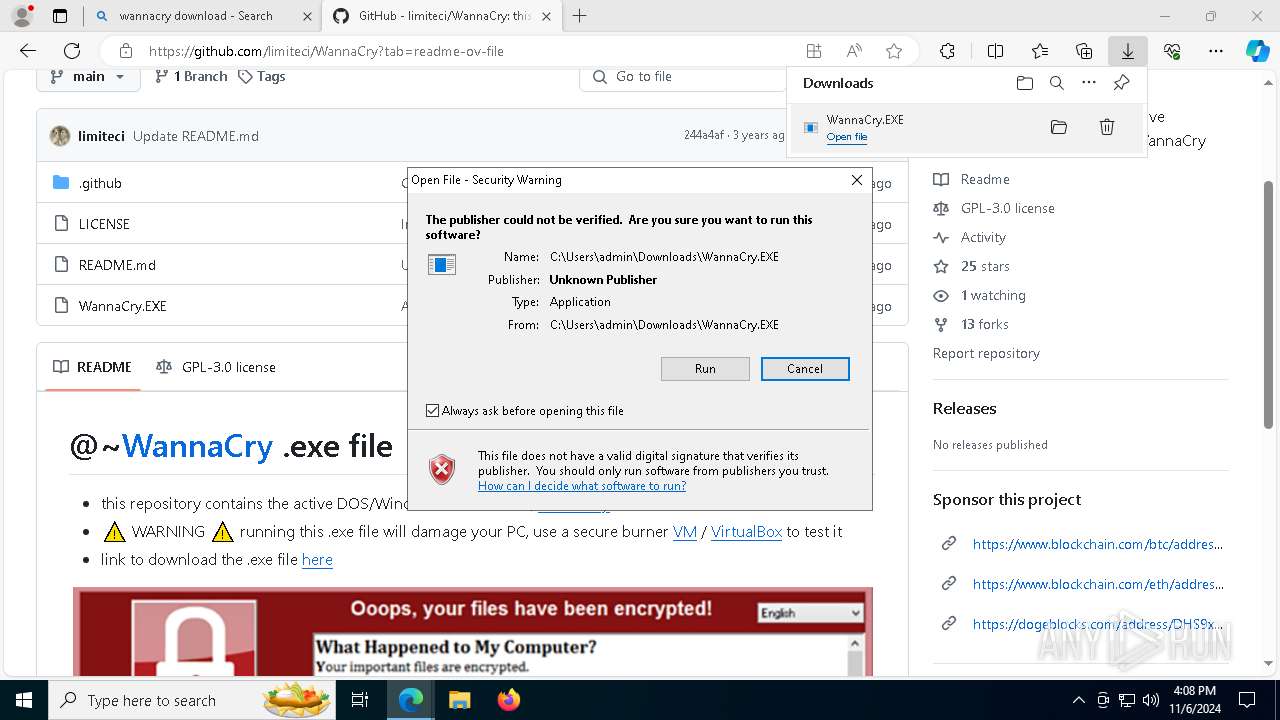
Task: Click the 'here' download link in README
Action: pos(317,560)
